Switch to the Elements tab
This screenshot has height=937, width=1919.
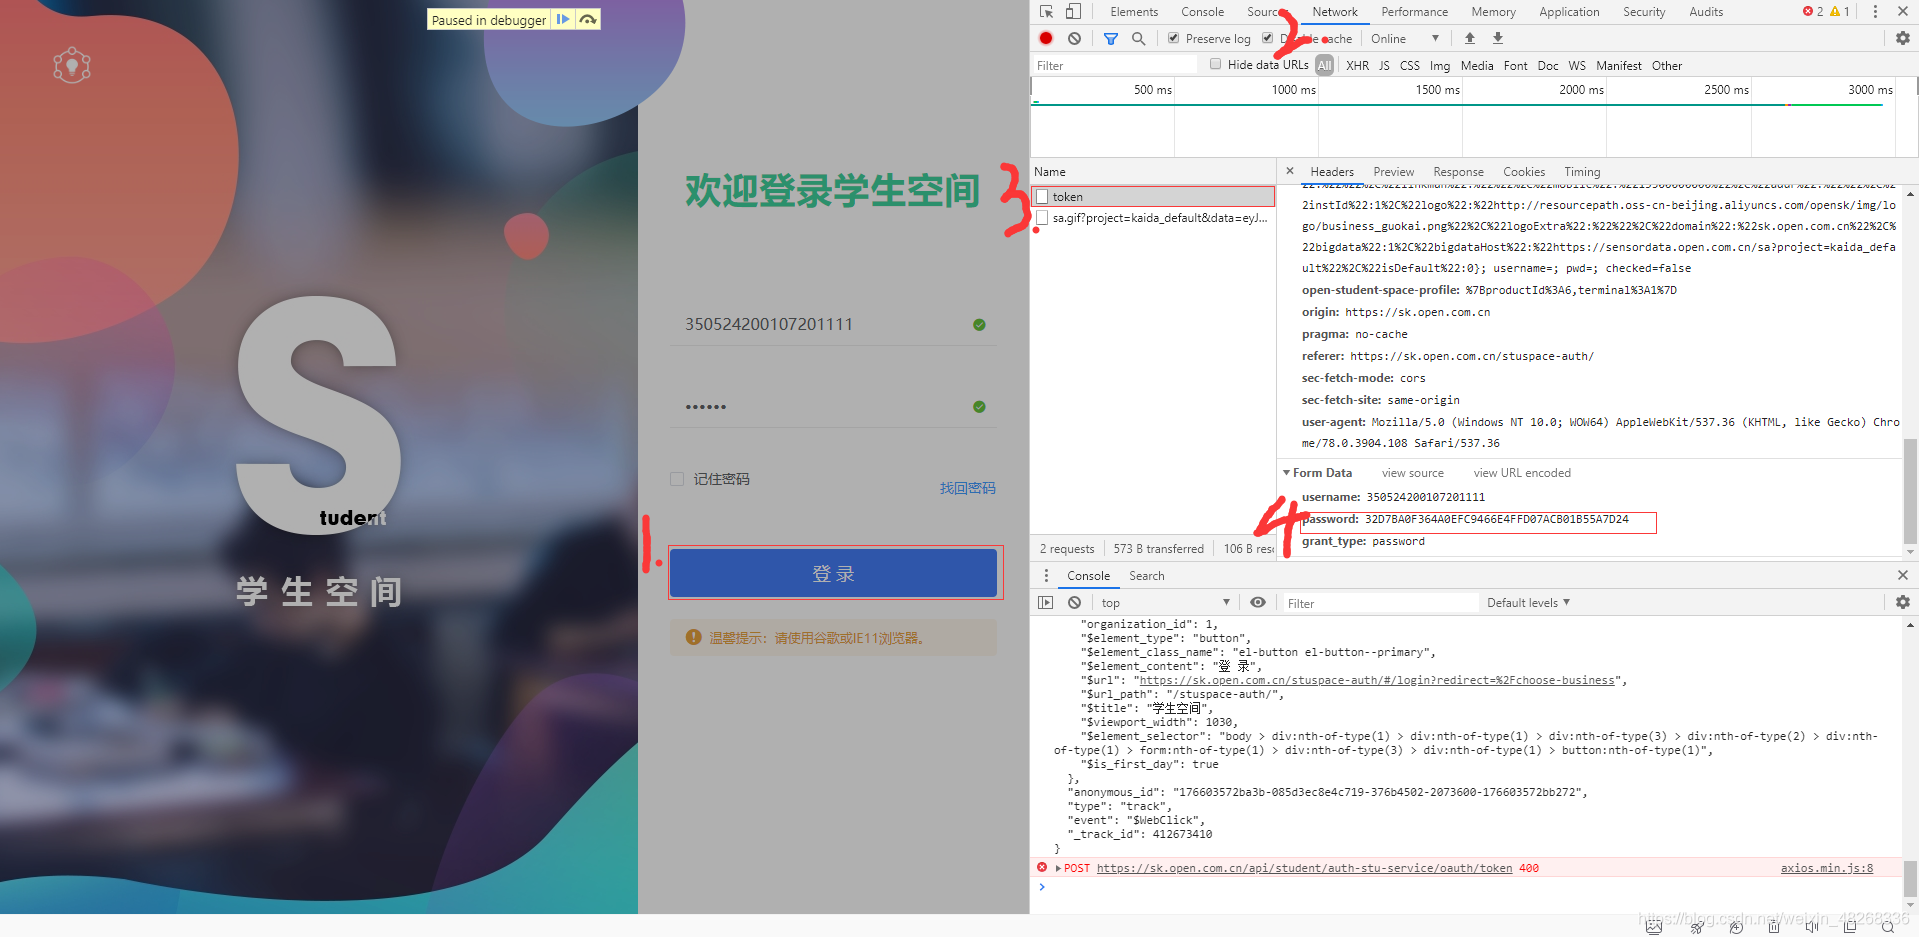(x=1133, y=11)
